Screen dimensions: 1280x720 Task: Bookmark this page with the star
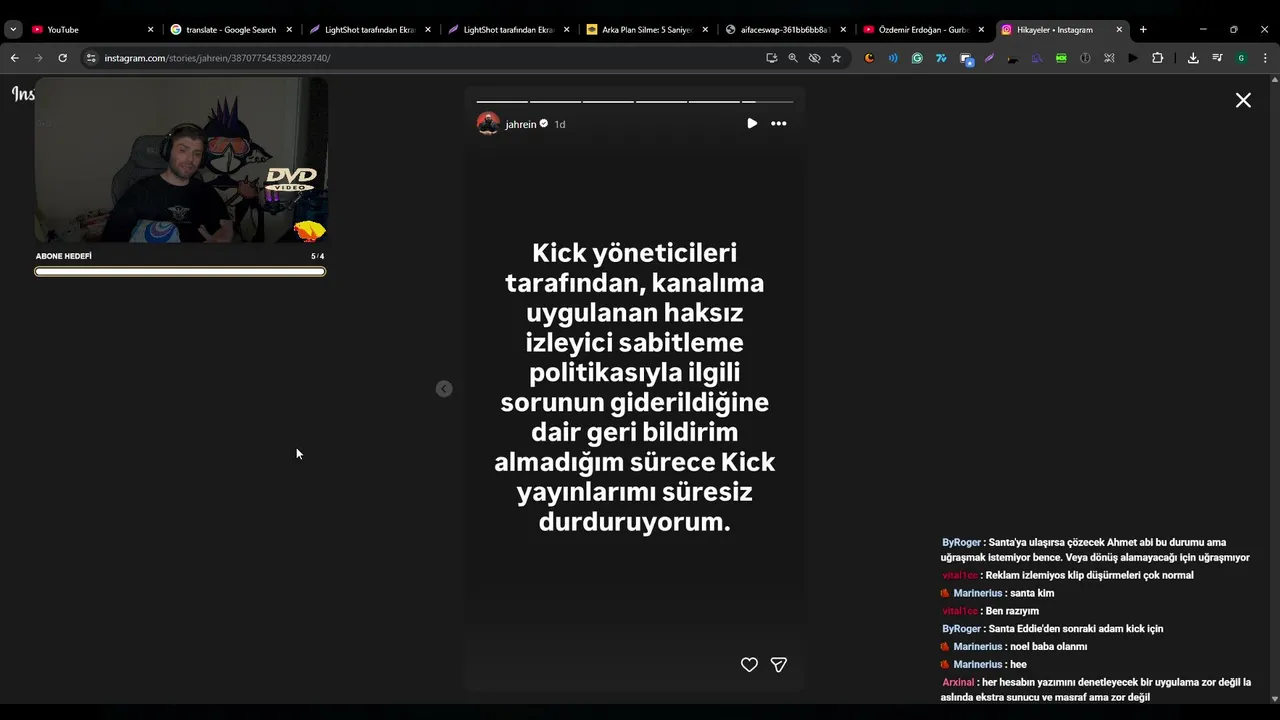pyautogui.click(x=836, y=58)
